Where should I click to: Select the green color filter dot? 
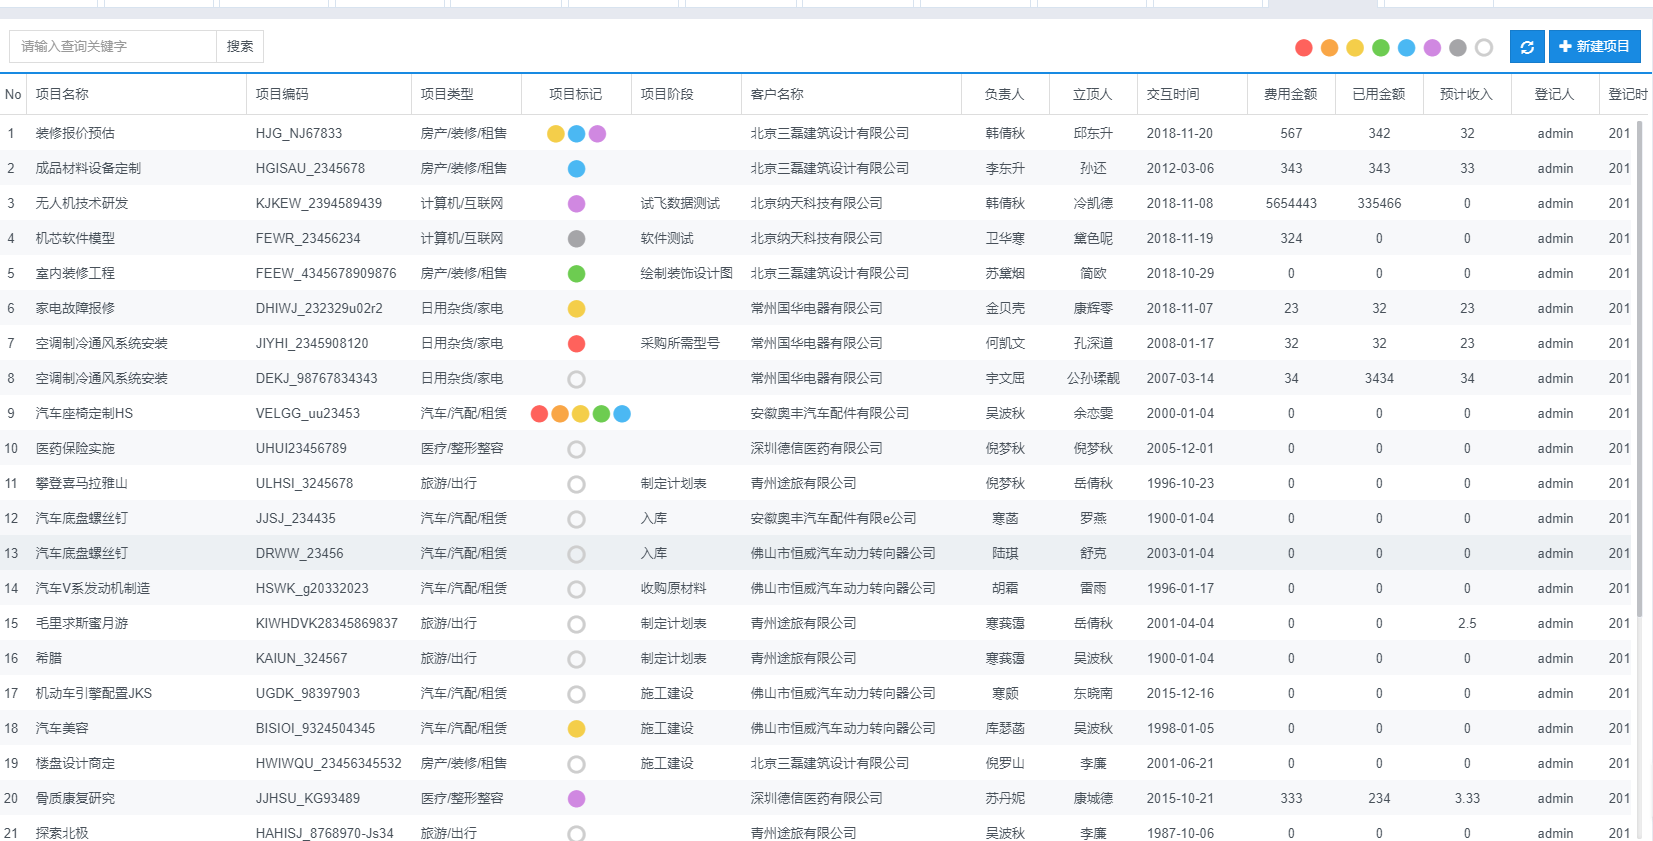click(x=1381, y=48)
